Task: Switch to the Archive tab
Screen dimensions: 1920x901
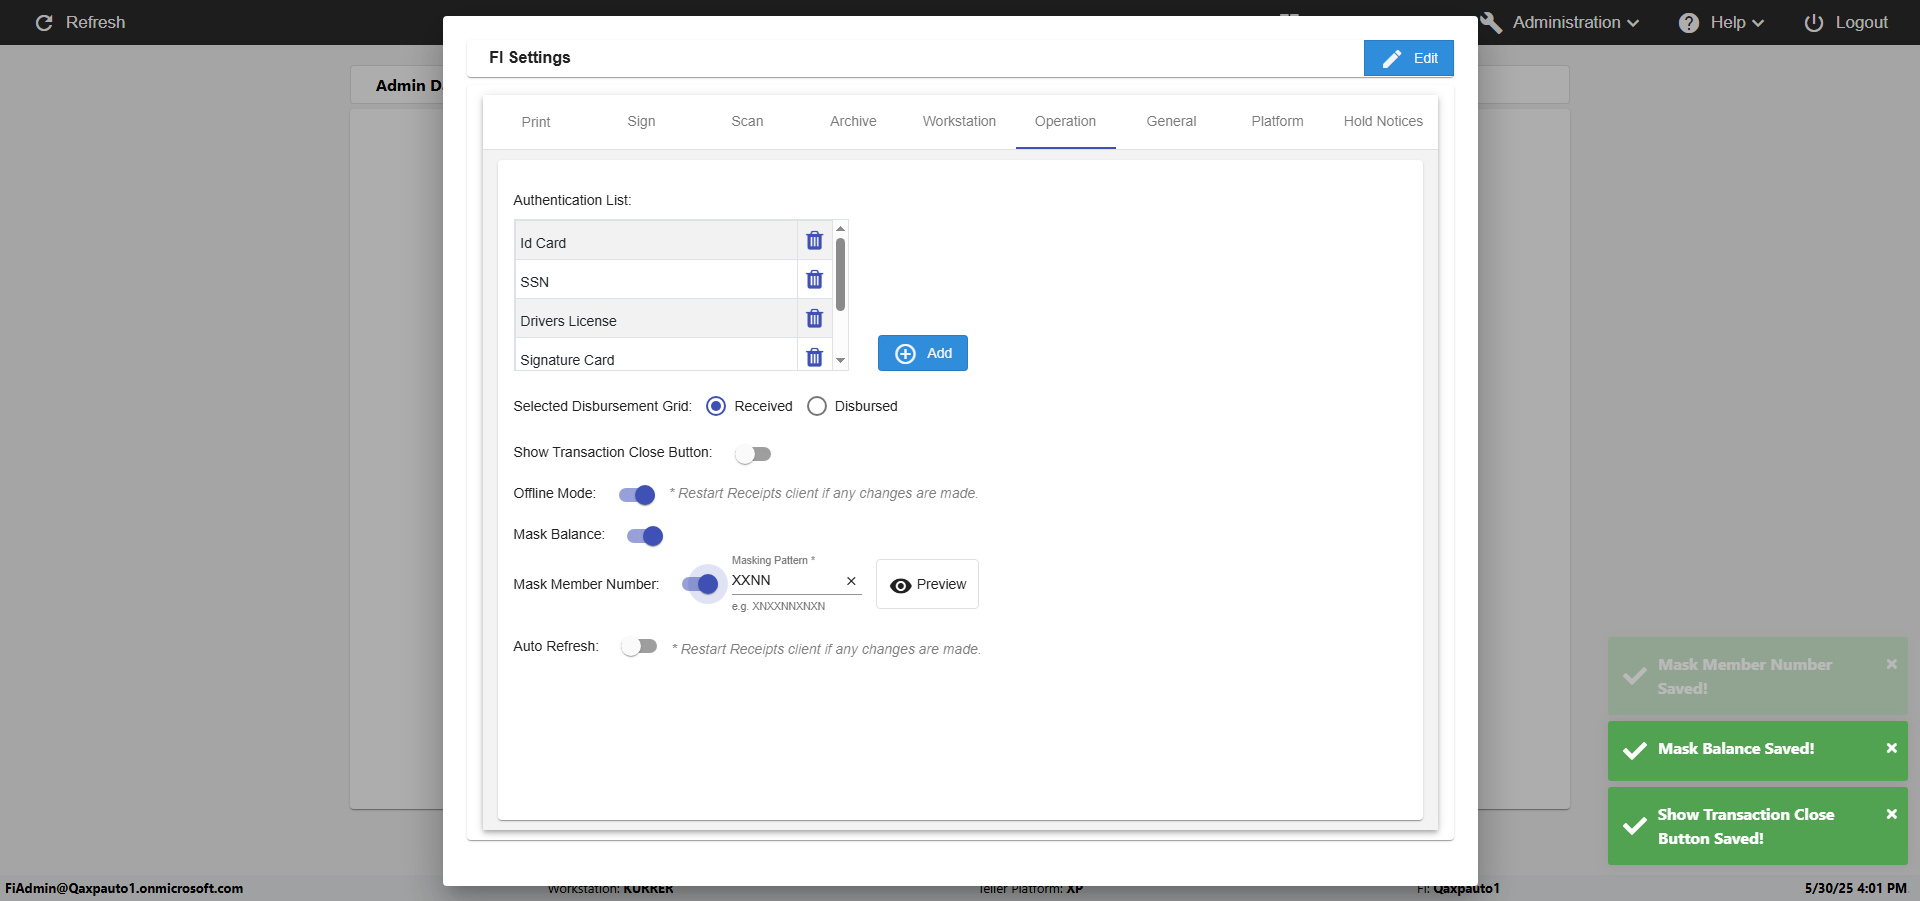Action: click(853, 121)
